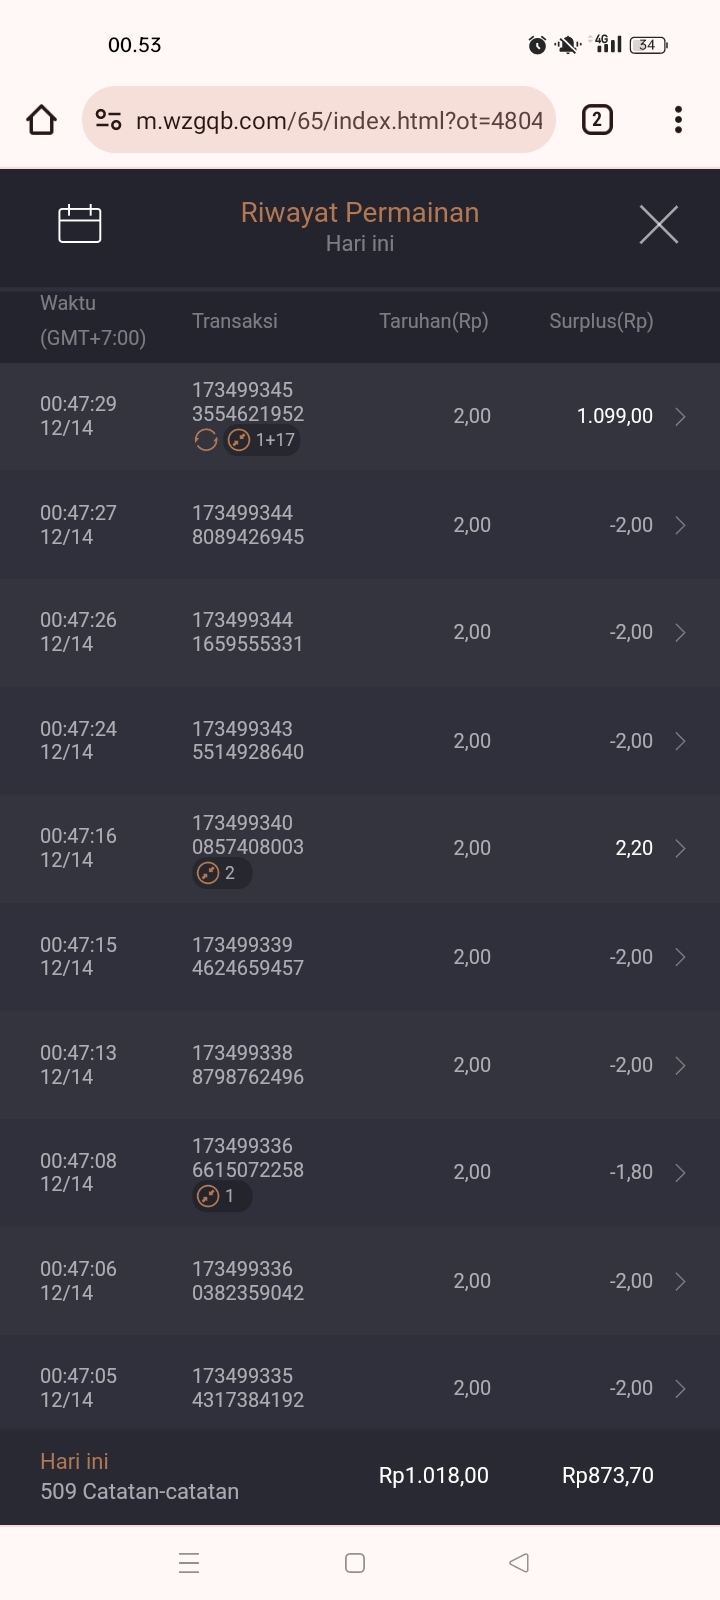Tap the scatter badge showing 2
Screen dimensions: 720x1600
221,873
